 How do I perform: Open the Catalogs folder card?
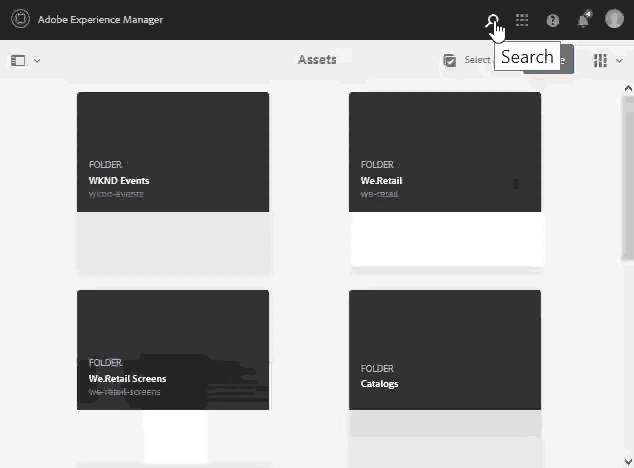445,377
